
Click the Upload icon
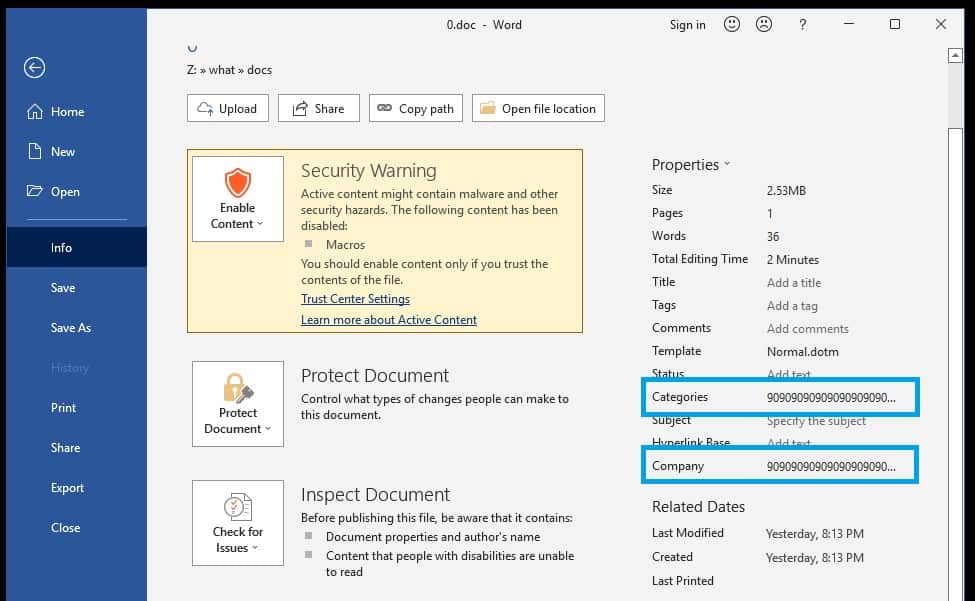pyautogui.click(x=206, y=108)
